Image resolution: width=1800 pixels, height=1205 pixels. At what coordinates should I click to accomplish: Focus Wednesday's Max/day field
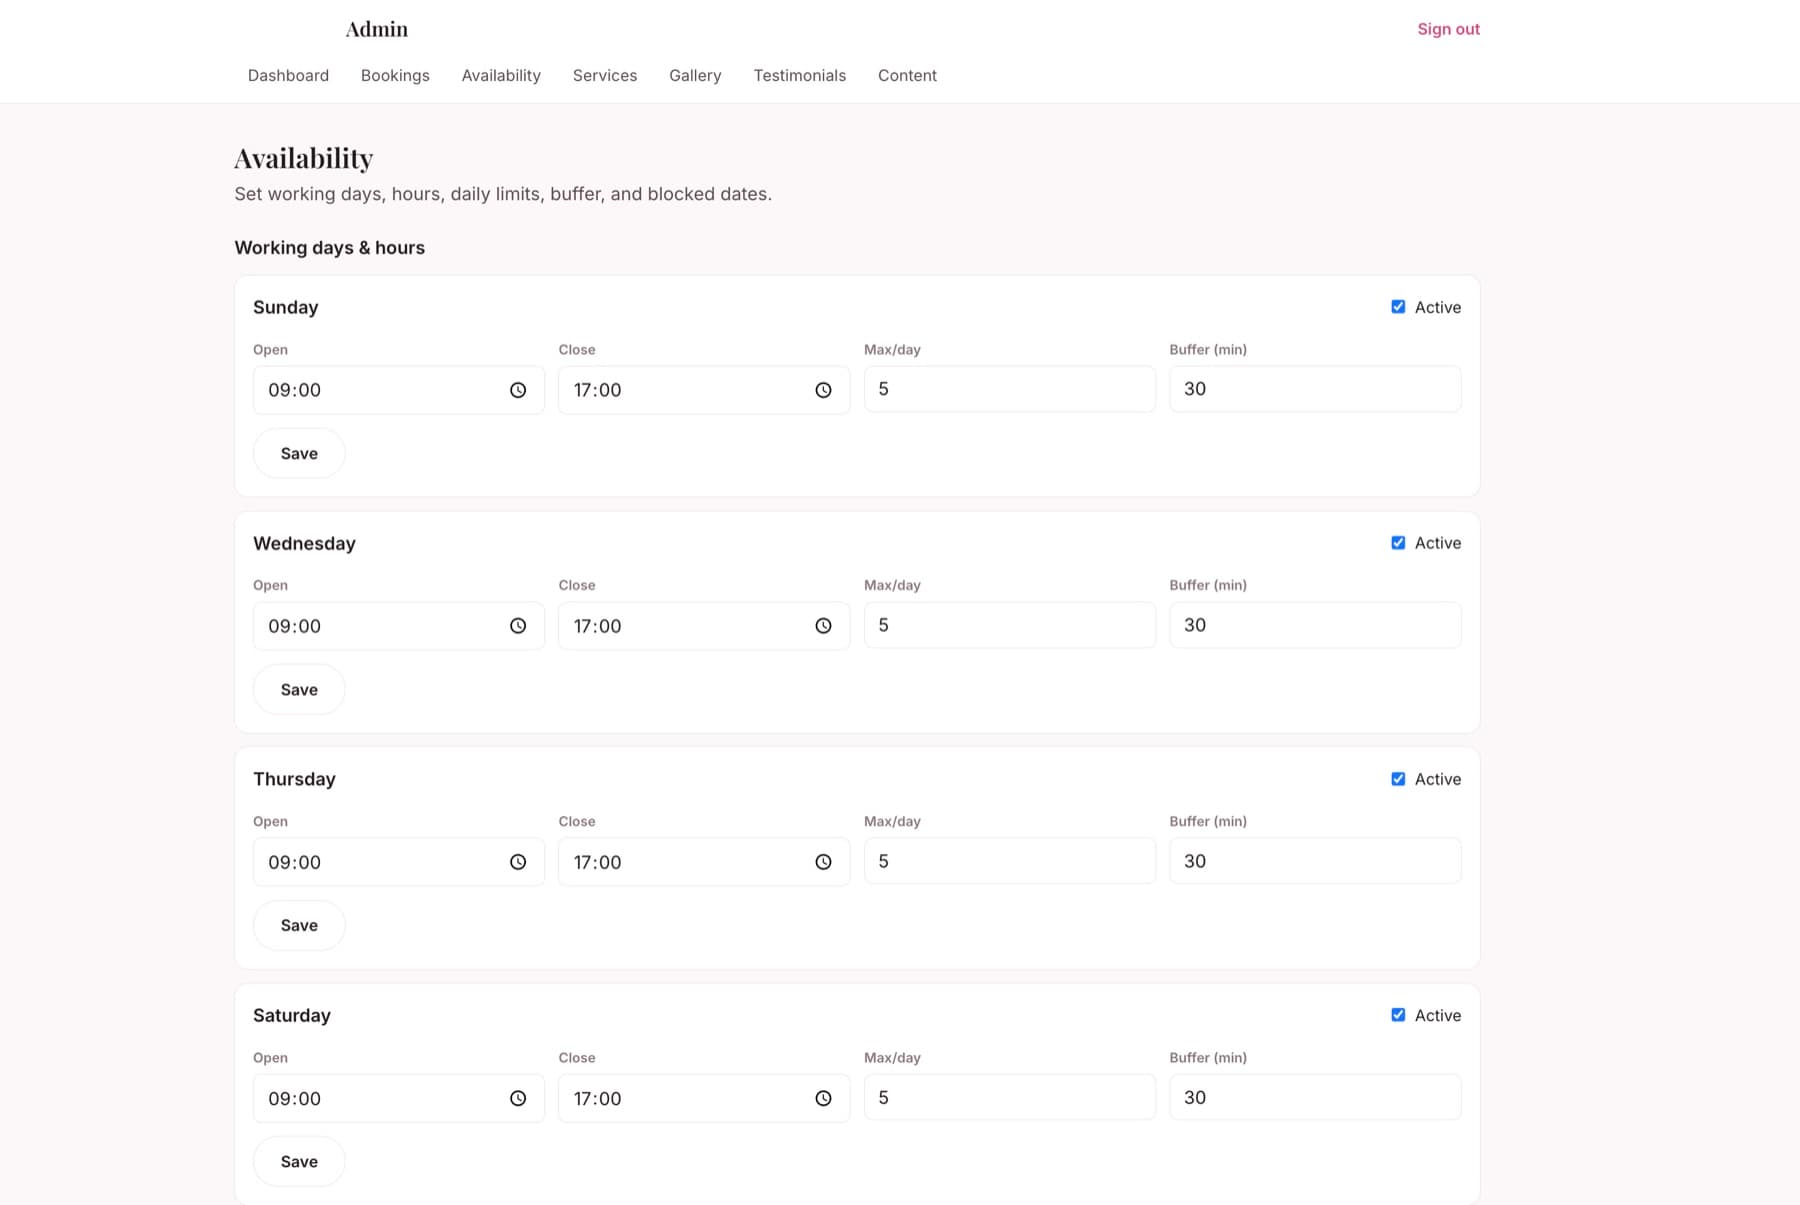(1009, 625)
